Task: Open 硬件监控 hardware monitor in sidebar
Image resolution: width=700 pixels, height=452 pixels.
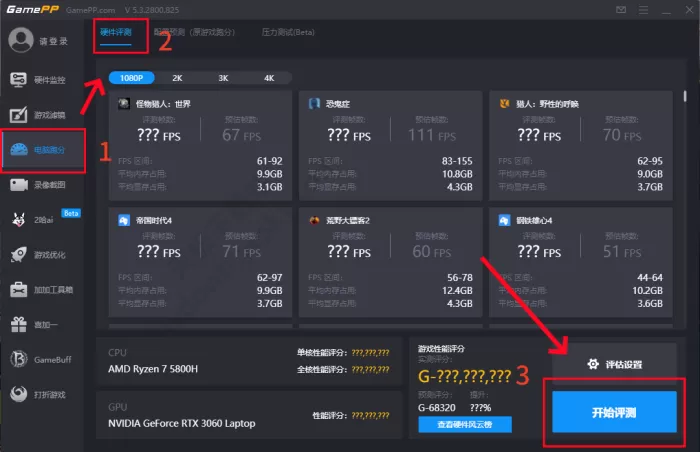Action: tap(42, 80)
